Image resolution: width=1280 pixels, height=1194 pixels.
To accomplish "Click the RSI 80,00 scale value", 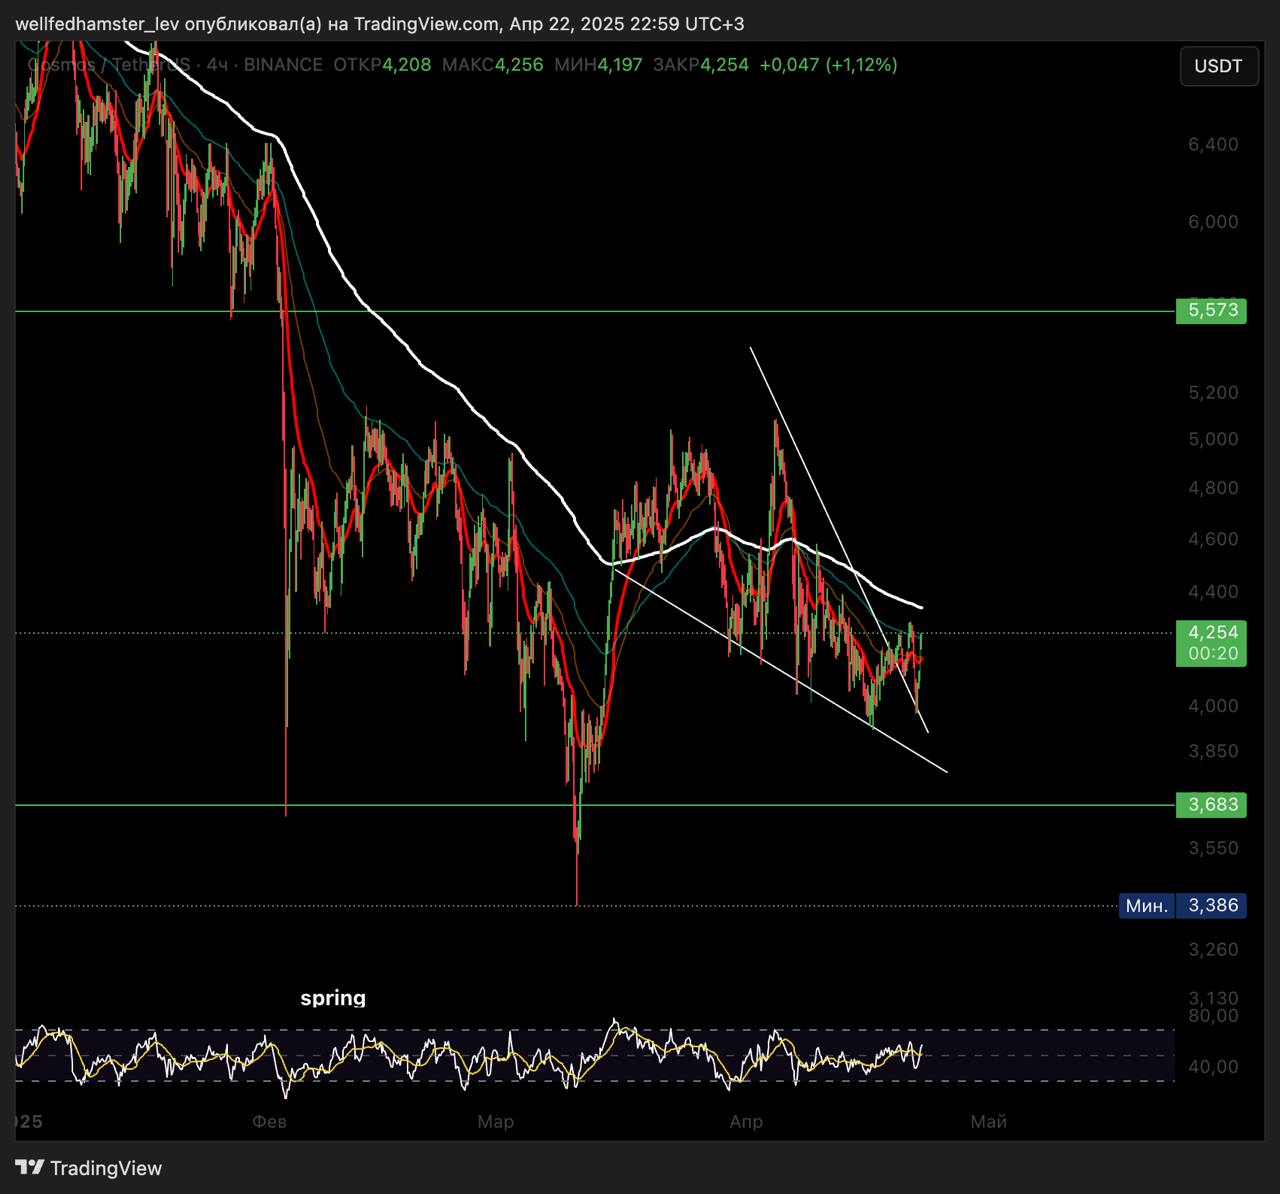I will pyautogui.click(x=1212, y=1016).
